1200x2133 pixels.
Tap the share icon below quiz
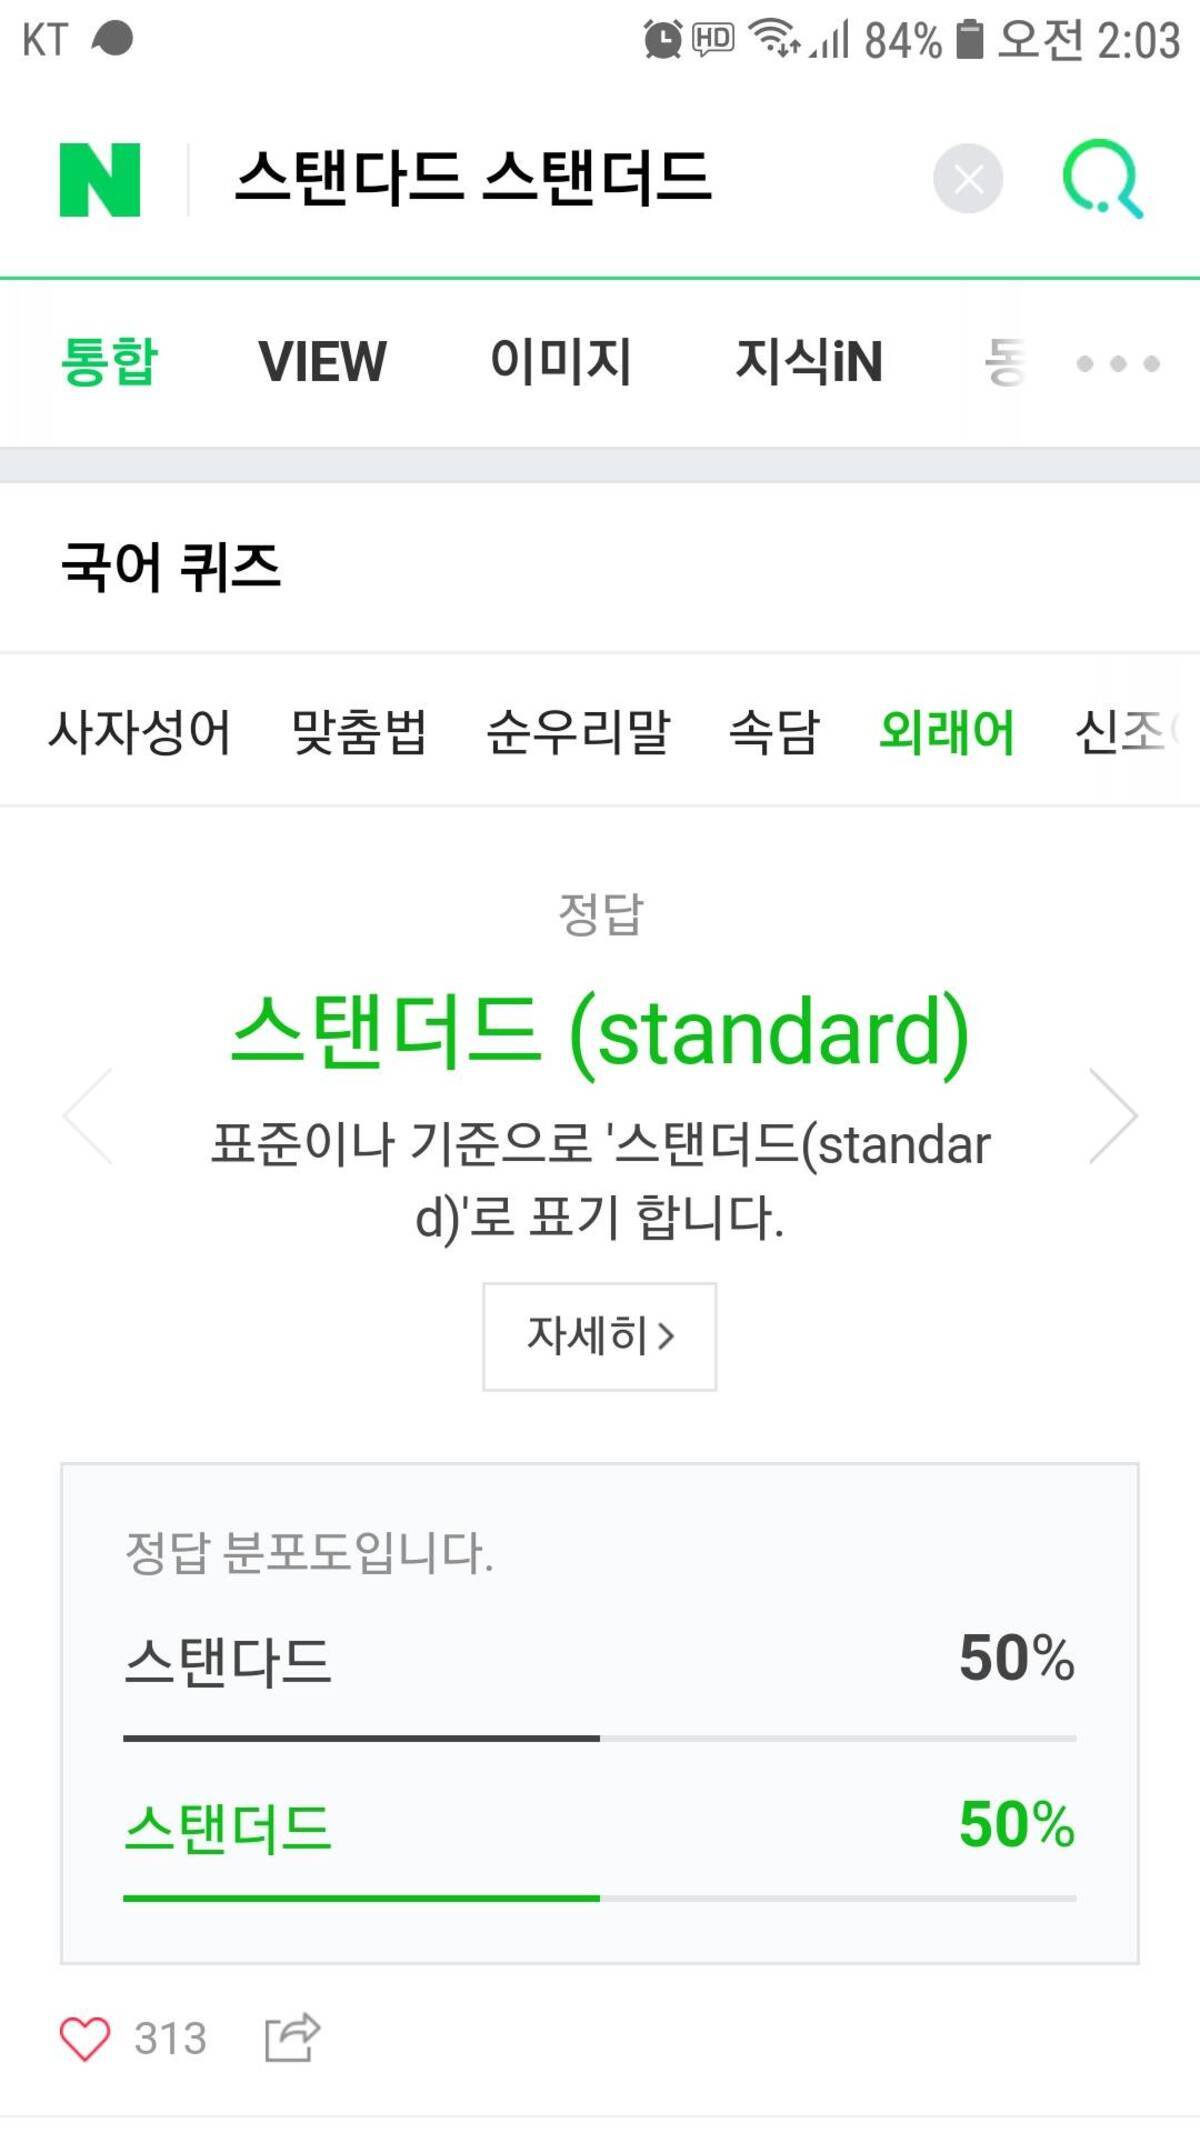291,2038
